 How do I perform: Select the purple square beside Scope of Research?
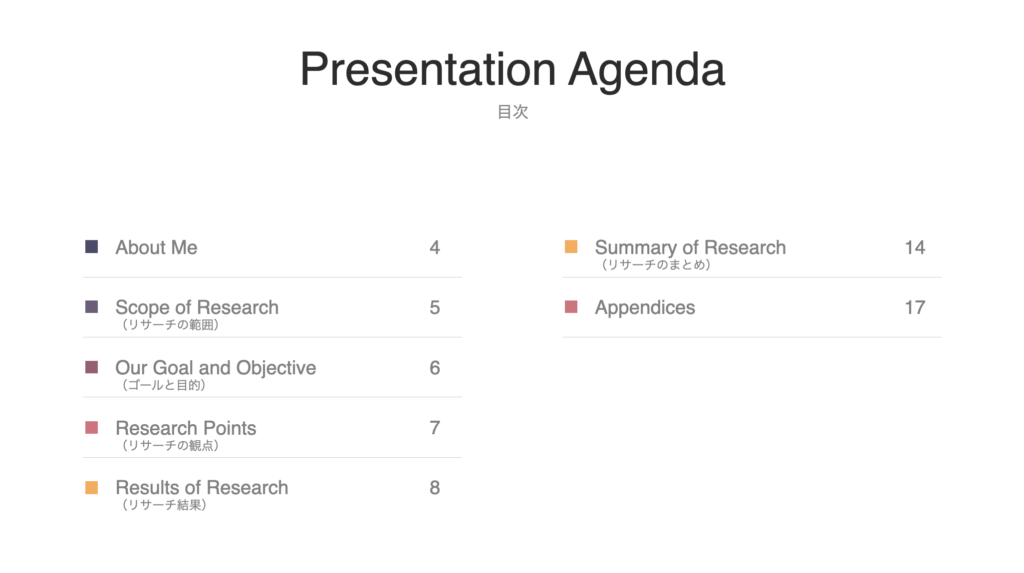[91, 307]
